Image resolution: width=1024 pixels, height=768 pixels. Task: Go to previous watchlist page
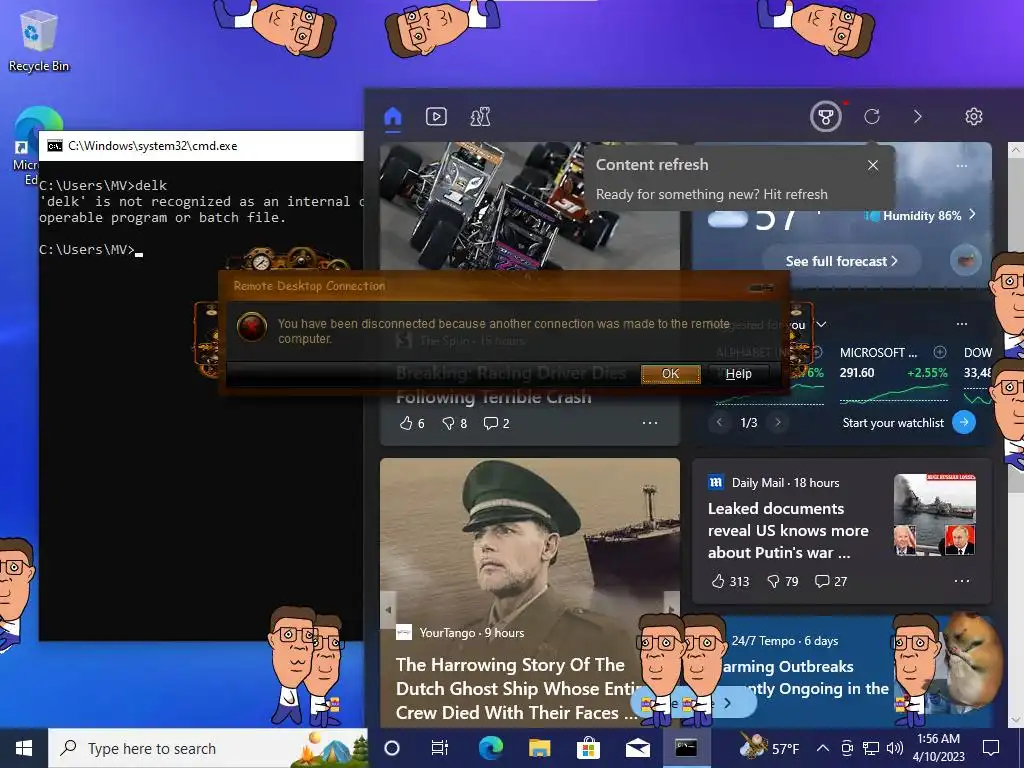(719, 423)
